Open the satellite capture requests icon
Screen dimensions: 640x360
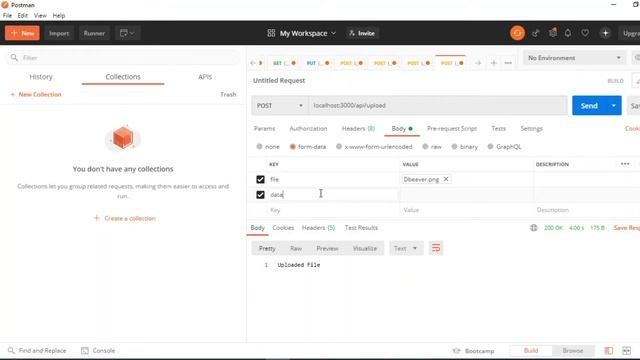[x=536, y=33]
